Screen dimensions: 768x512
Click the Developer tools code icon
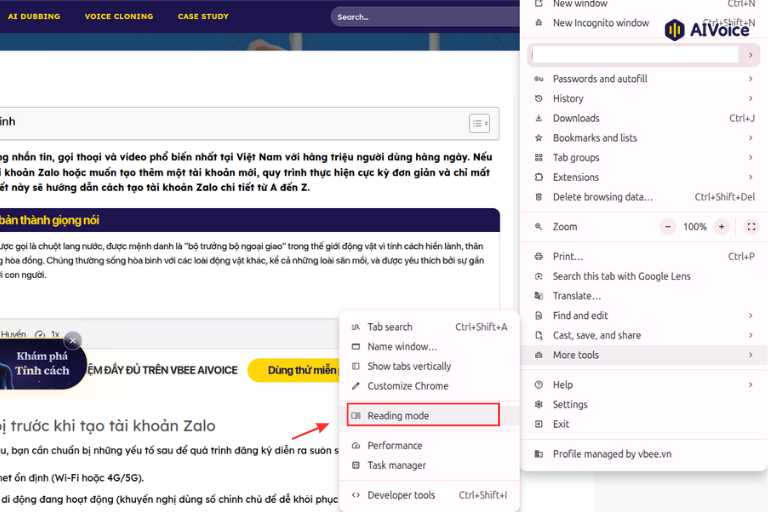(x=356, y=495)
